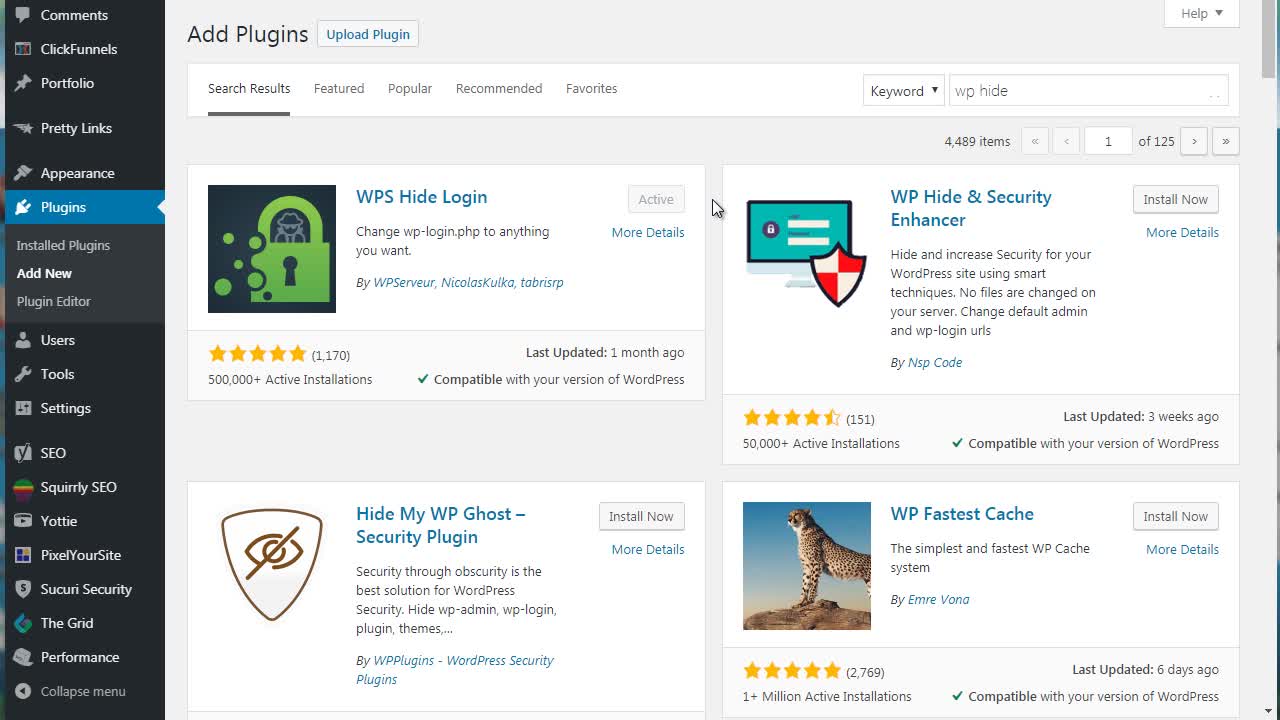Open WPS Hide Login padlock thumbnail
Screen dimensions: 1280x720
272,249
